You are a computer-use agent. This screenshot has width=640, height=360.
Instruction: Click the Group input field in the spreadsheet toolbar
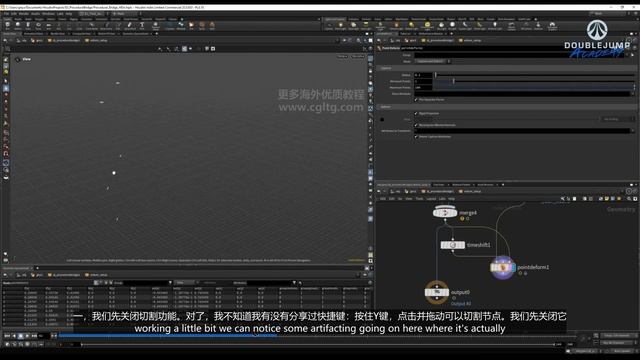pyautogui.click(x=145, y=283)
